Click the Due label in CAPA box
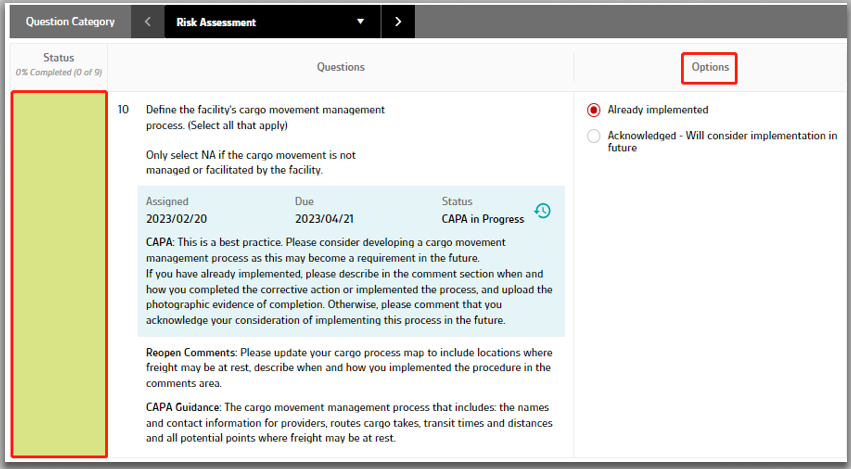Image resolution: width=851 pixels, height=469 pixels. coord(304,201)
